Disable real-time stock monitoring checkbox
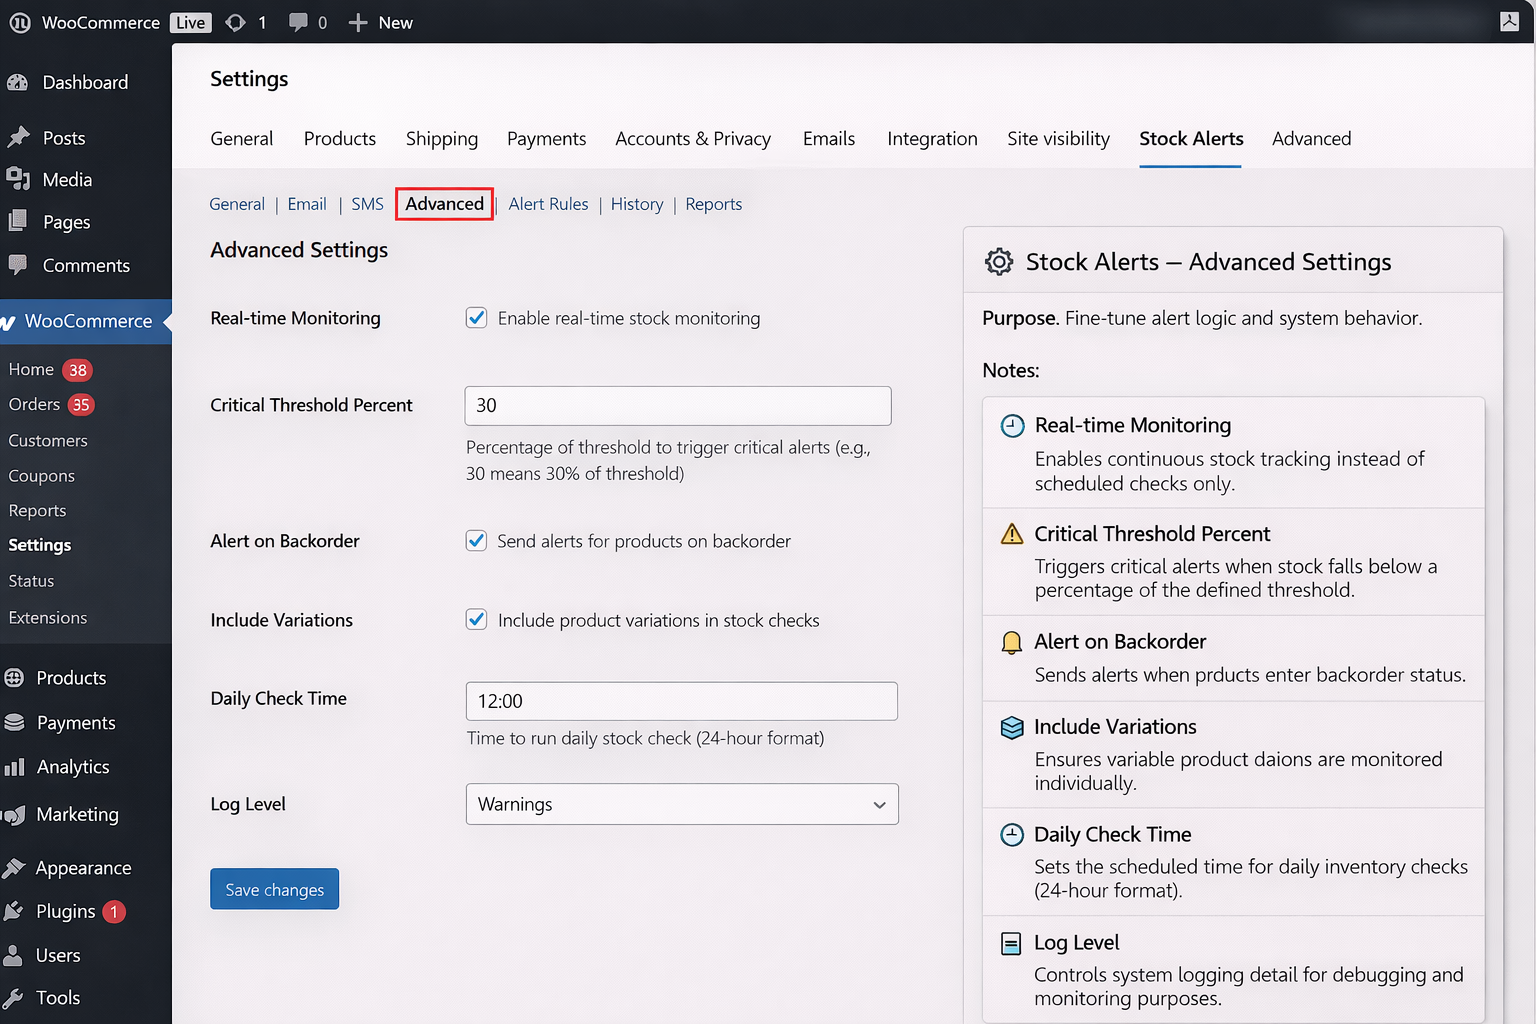The width and height of the screenshot is (1536, 1024). click(477, 318)
